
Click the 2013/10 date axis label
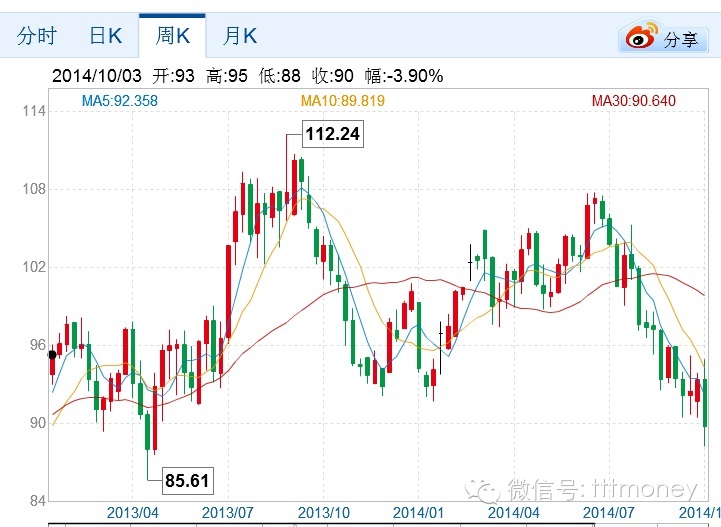pyautogui.click(x=324, y=513)
